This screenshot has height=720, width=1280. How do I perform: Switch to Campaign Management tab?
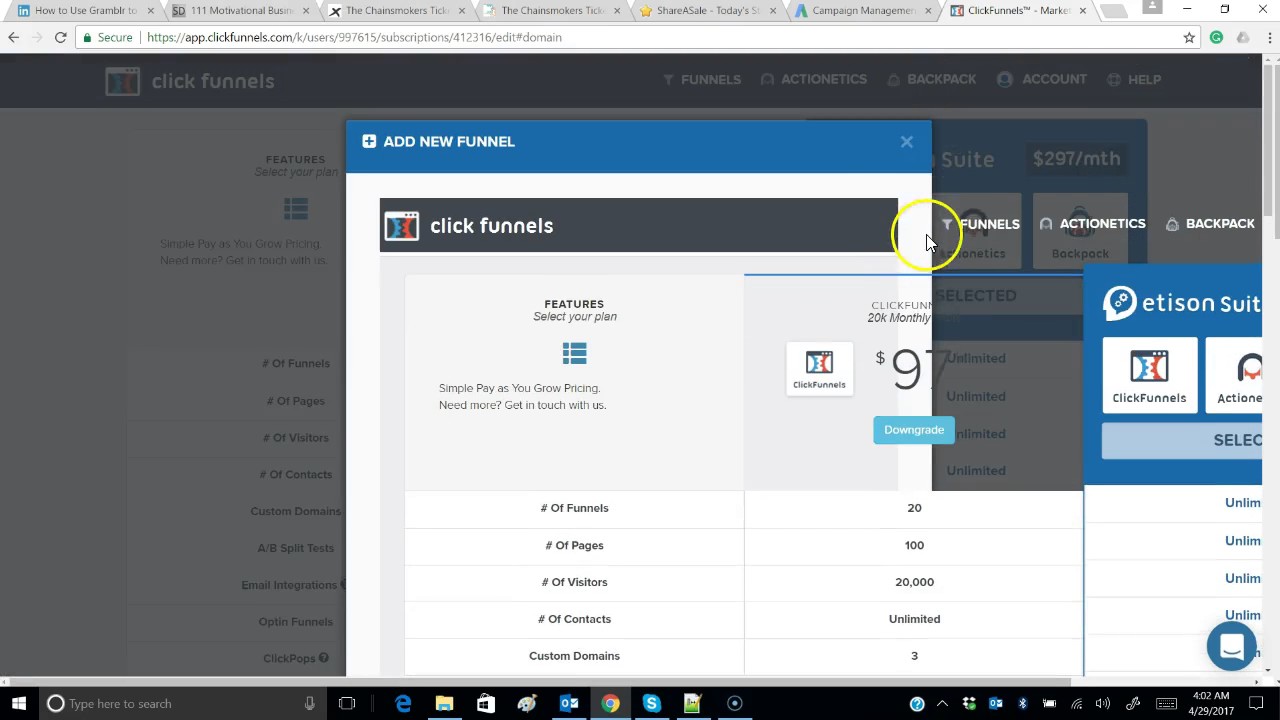[861, 11]
